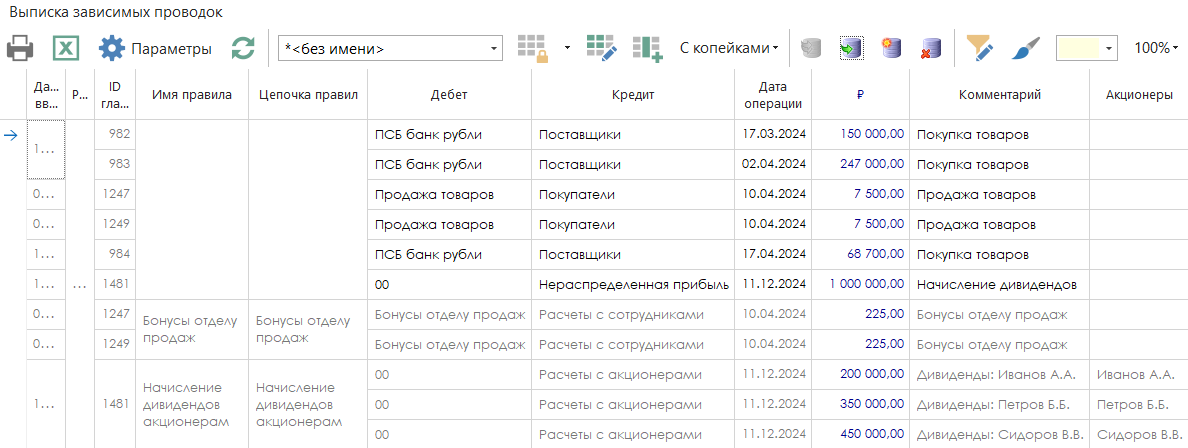1188x448 pixels.
Task: Click the edit grid pencil icon
Action: [x=602, y=48]
